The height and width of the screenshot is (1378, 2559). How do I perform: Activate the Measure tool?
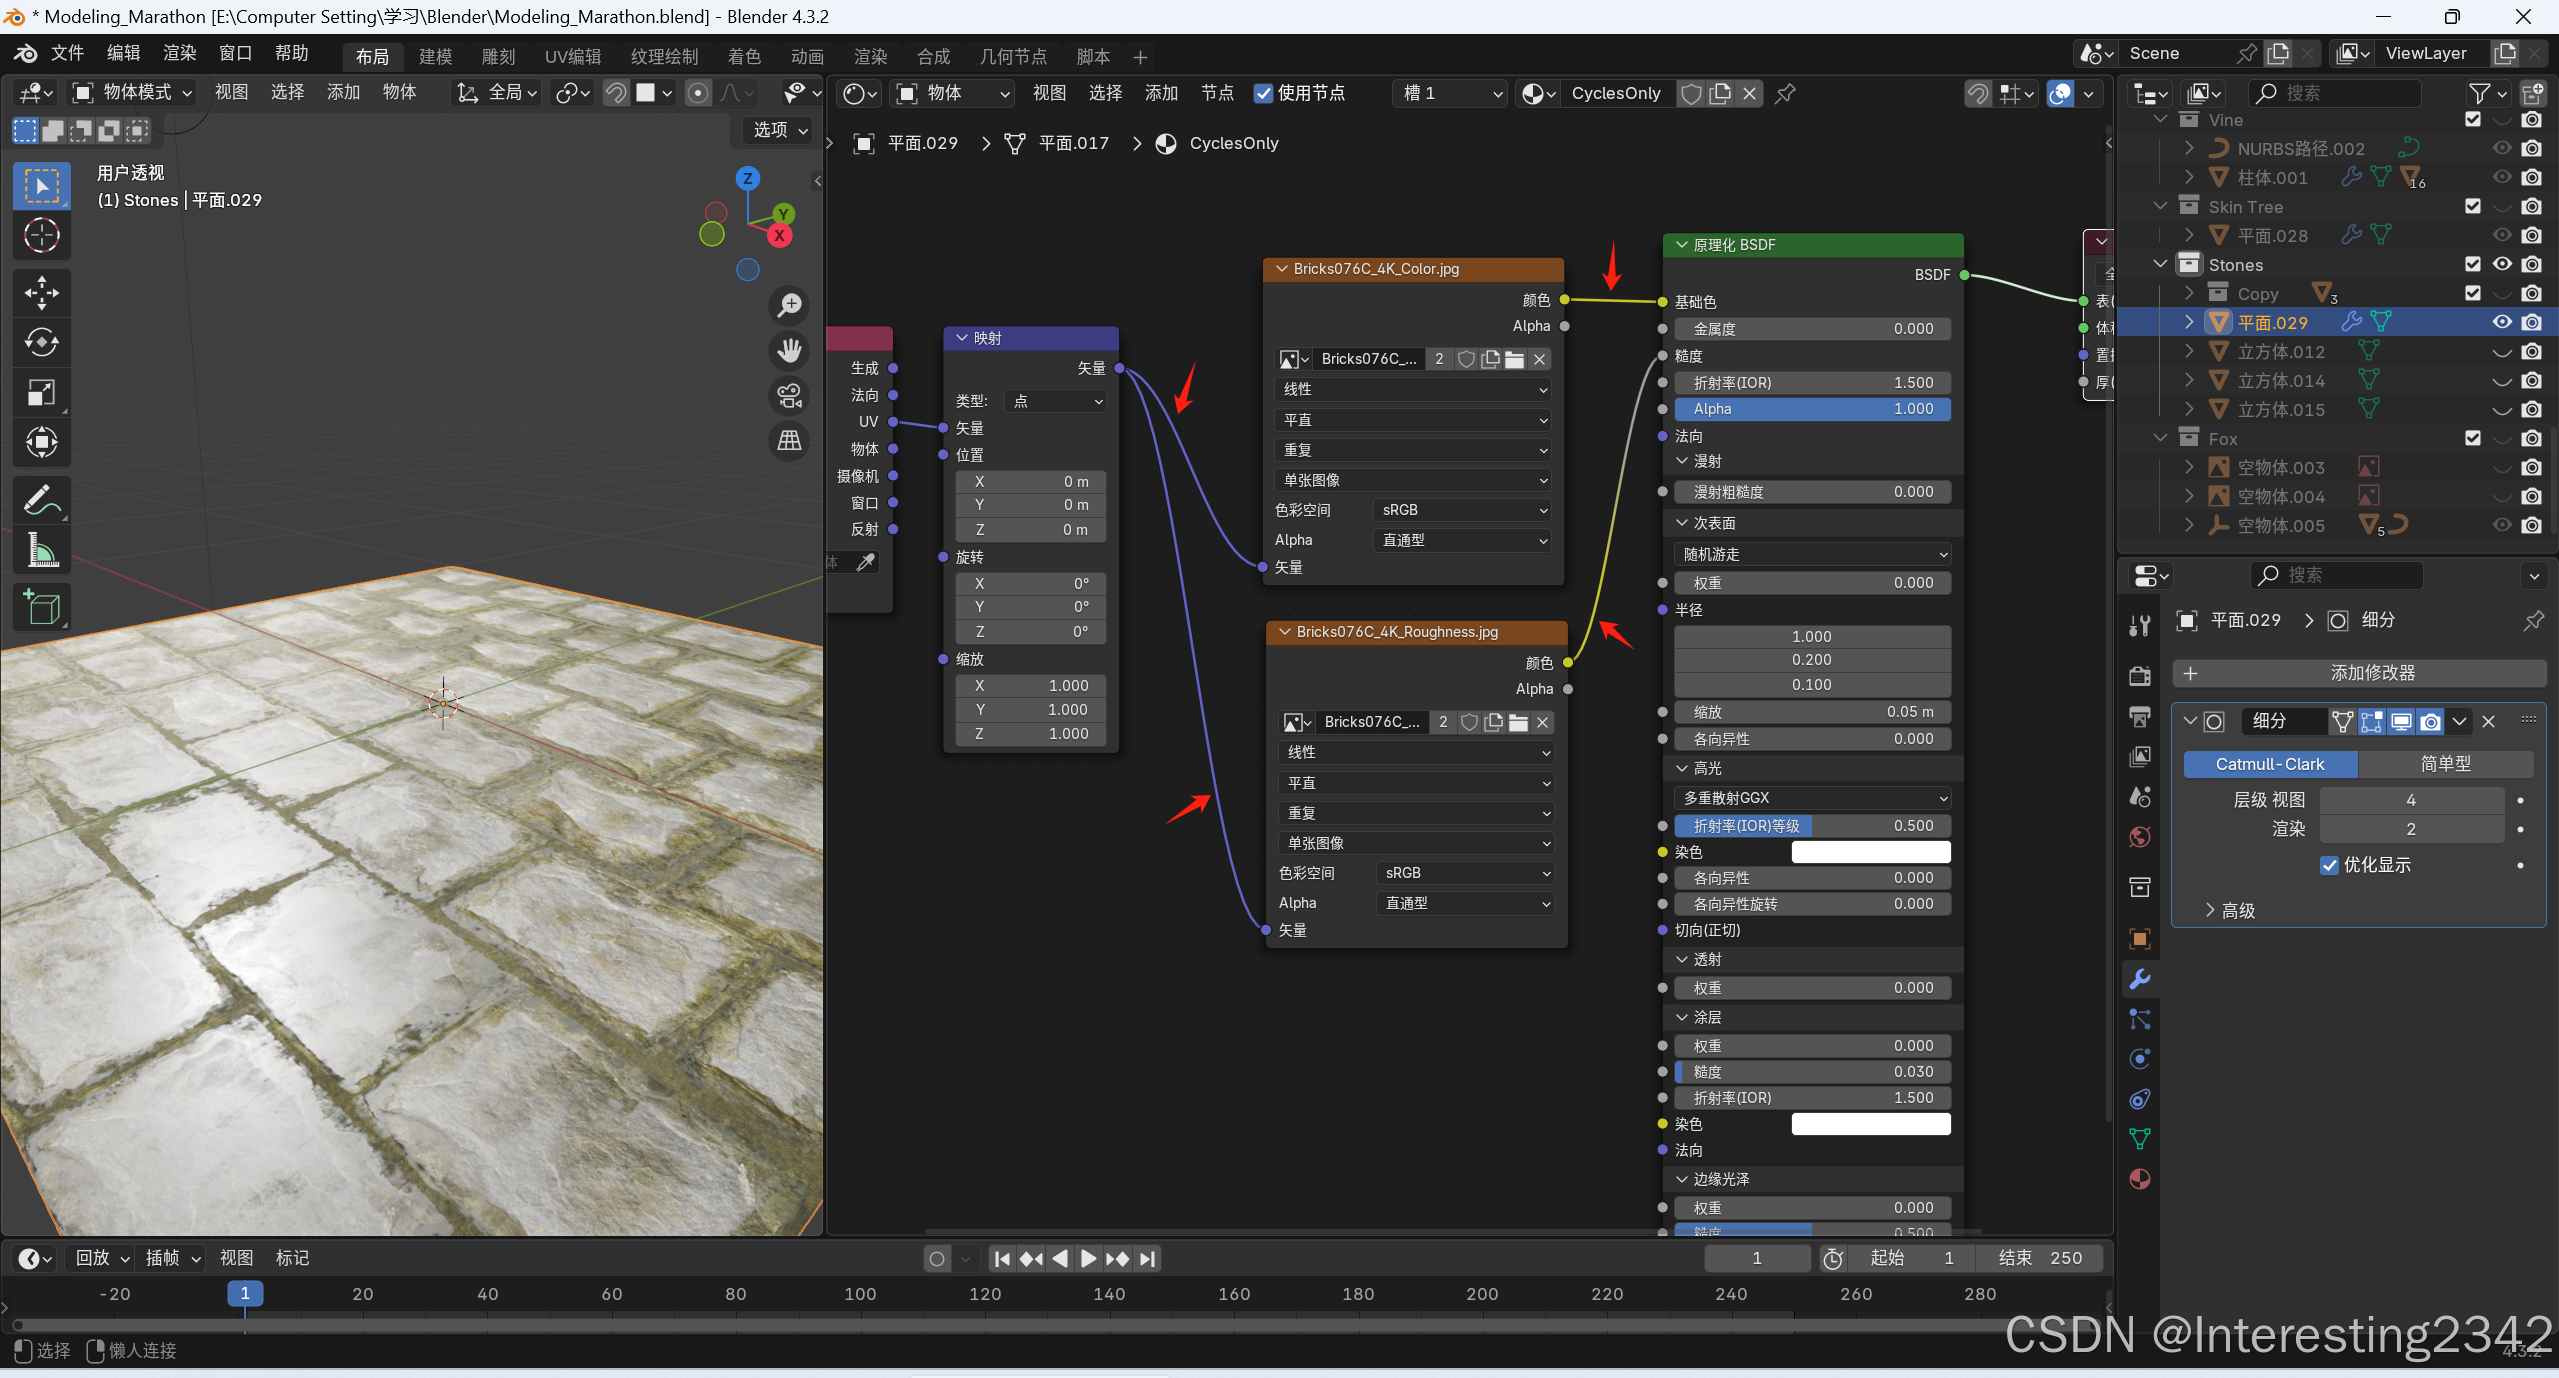pyautogui.click(x=41, y=550)
